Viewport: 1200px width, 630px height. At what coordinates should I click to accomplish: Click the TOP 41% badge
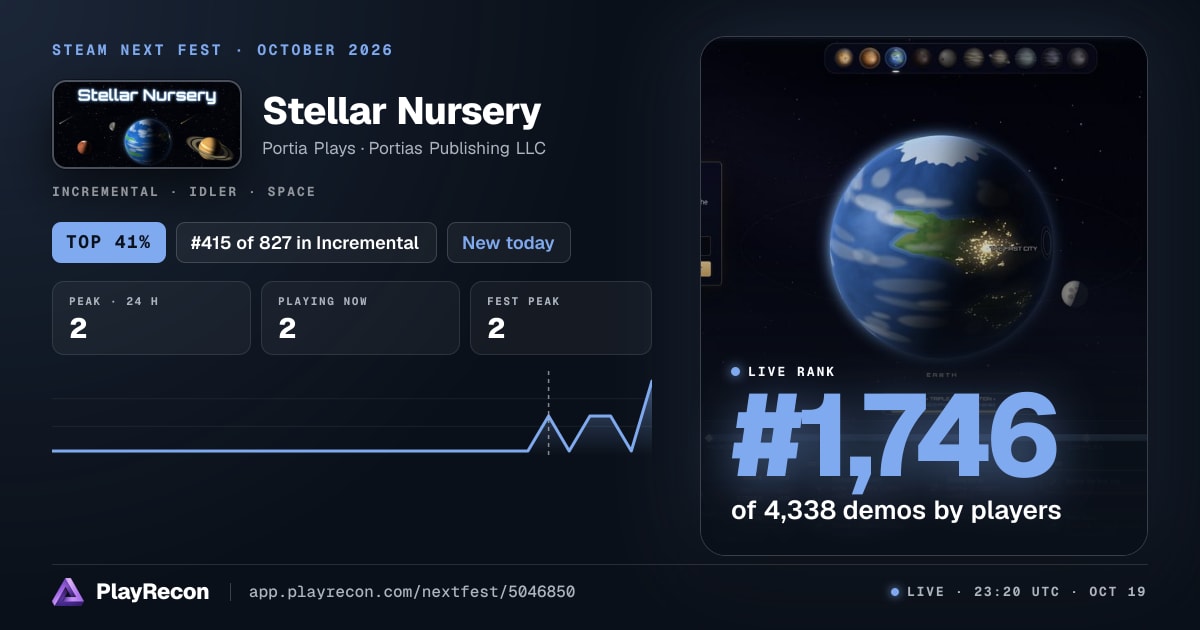click(109, 242)
